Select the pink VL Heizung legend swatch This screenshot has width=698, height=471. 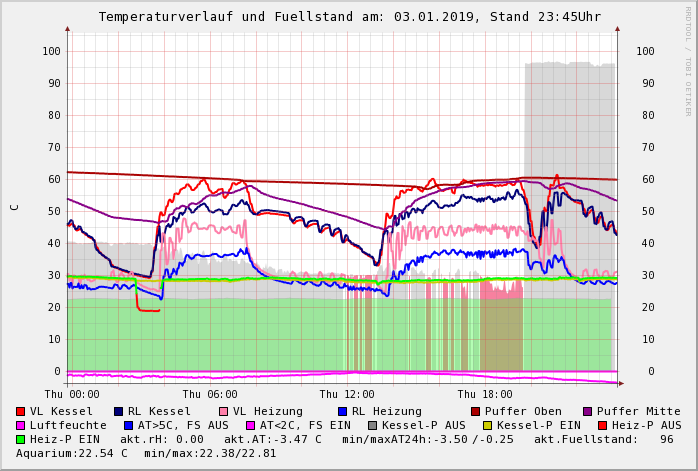tap(223, 411)
